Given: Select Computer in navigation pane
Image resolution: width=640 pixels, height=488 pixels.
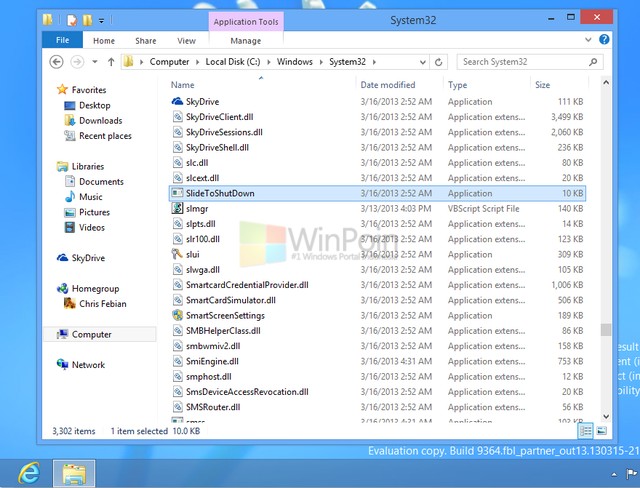Looking at the screenshot, I should [91, 334].
